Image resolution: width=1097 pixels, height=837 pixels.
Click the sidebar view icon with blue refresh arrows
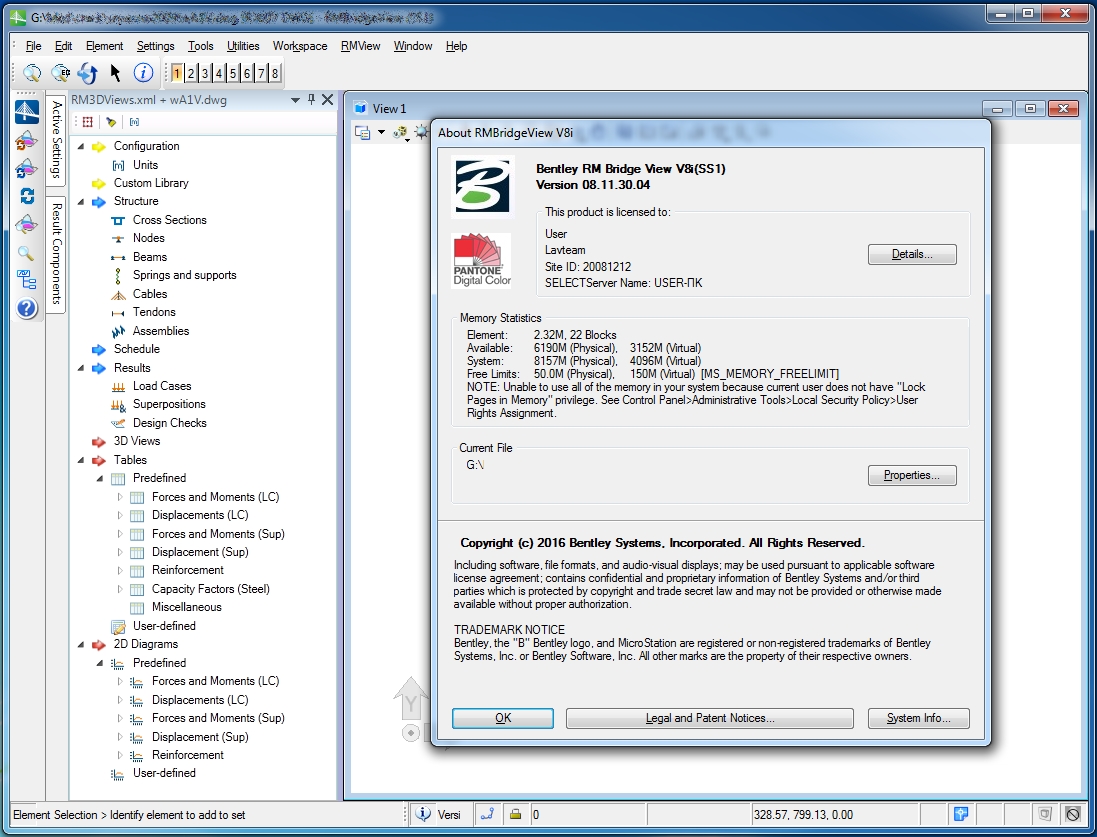[27, 169]
